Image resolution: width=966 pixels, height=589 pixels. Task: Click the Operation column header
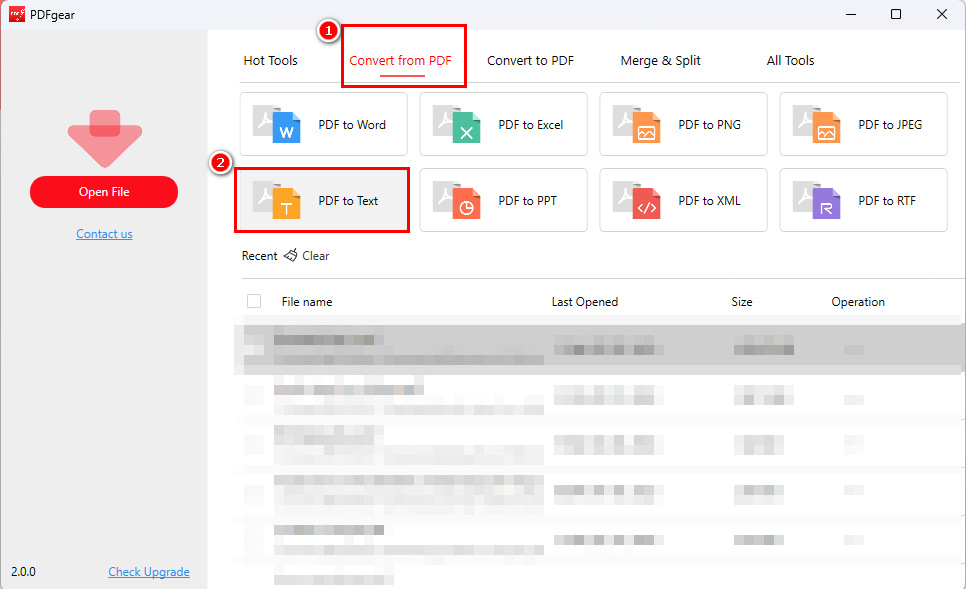[858, 302]
